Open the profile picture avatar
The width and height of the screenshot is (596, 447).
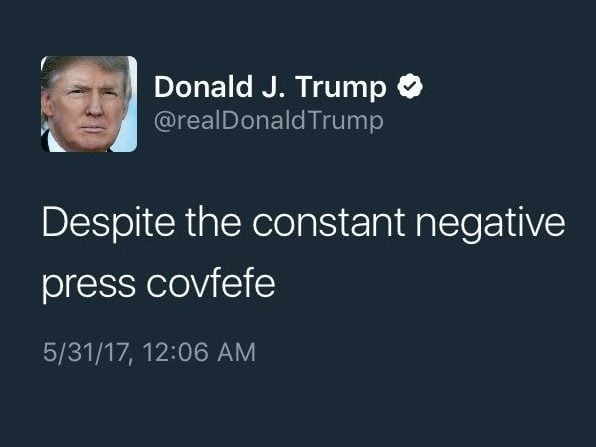point(89,104)
